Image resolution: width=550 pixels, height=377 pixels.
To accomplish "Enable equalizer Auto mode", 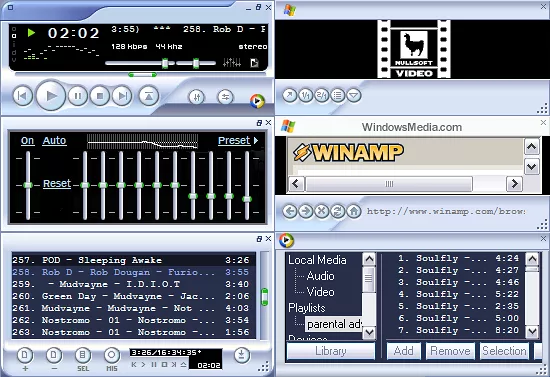I will pyautogui.click(x=54, y=141).
